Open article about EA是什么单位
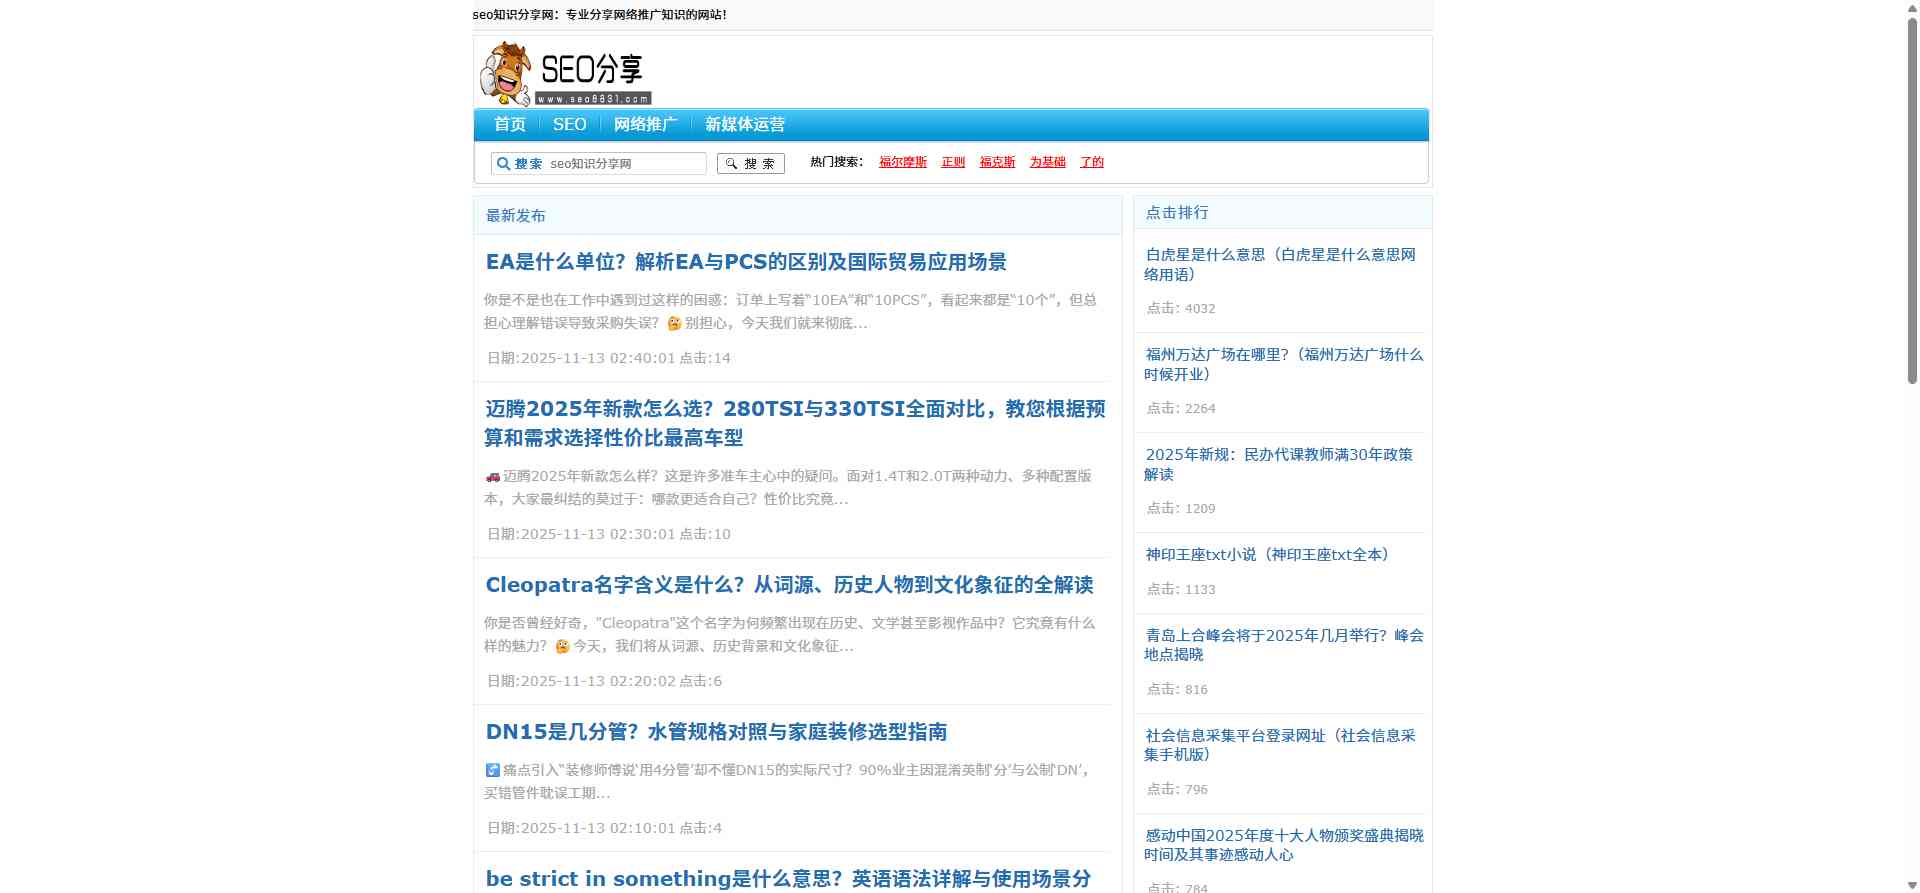Screen dimensions: 1920x893 pyautogui.click(x=745, y=262)
